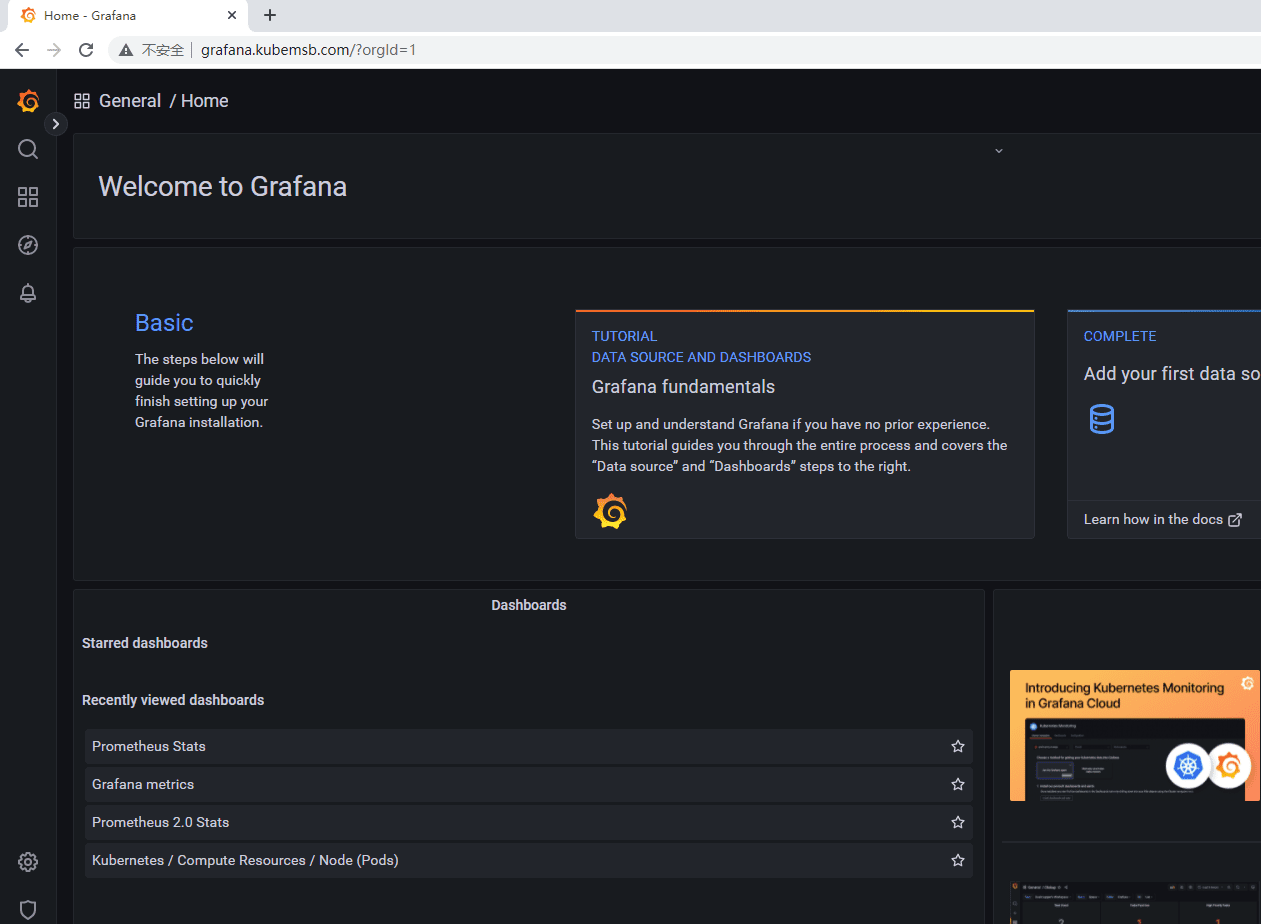Screen dimensions: 1261x924
Task: Open the Kubernetes Monitoring blog thumbnail
Action: 1135,735
